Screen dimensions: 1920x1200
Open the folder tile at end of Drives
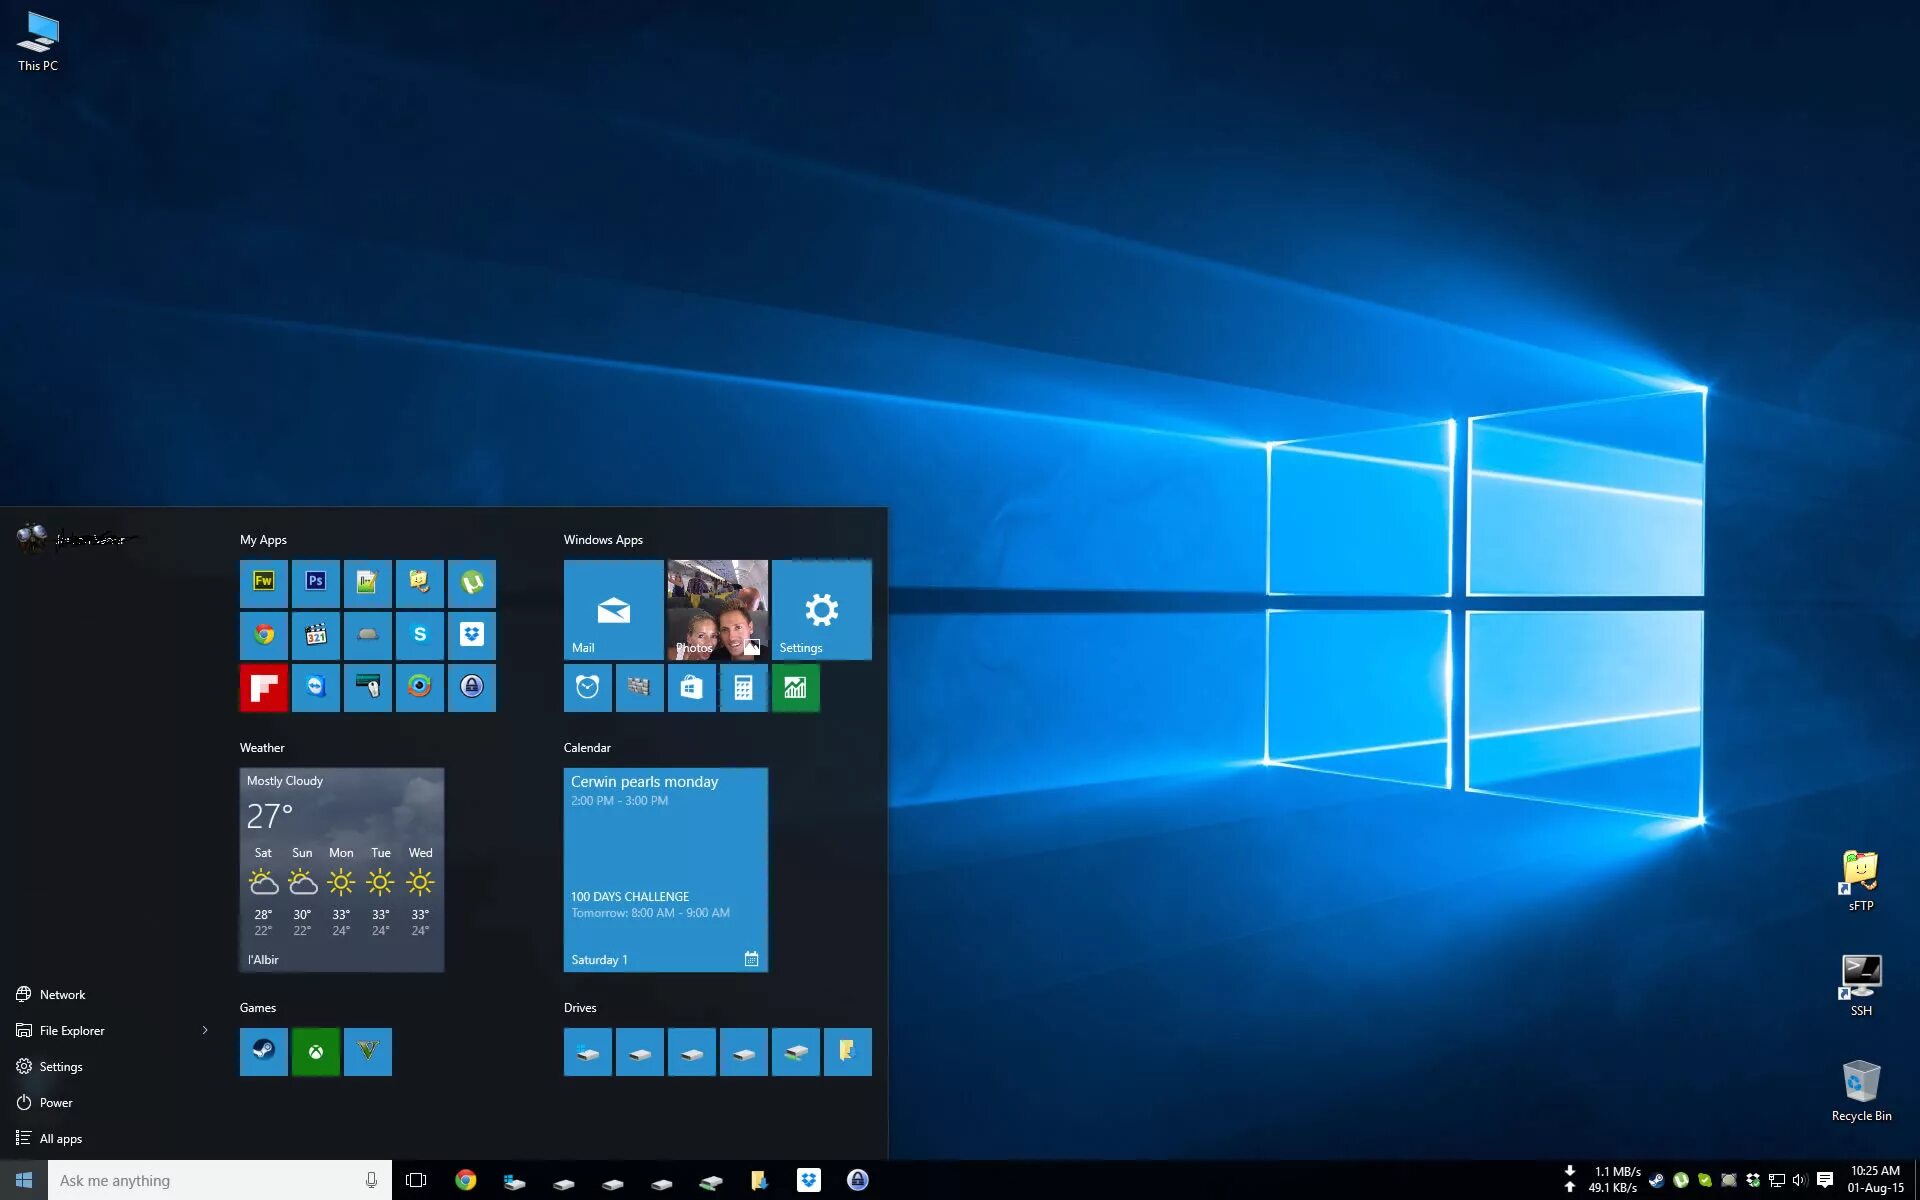847,1051
